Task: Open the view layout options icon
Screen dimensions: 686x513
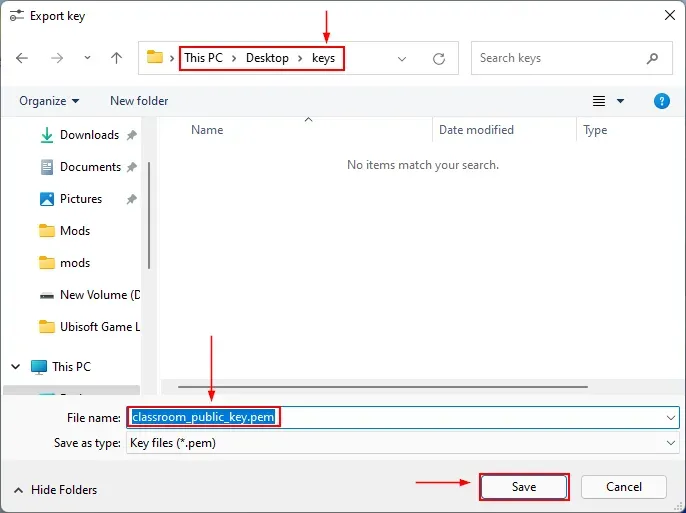Action: coord(599,101)
